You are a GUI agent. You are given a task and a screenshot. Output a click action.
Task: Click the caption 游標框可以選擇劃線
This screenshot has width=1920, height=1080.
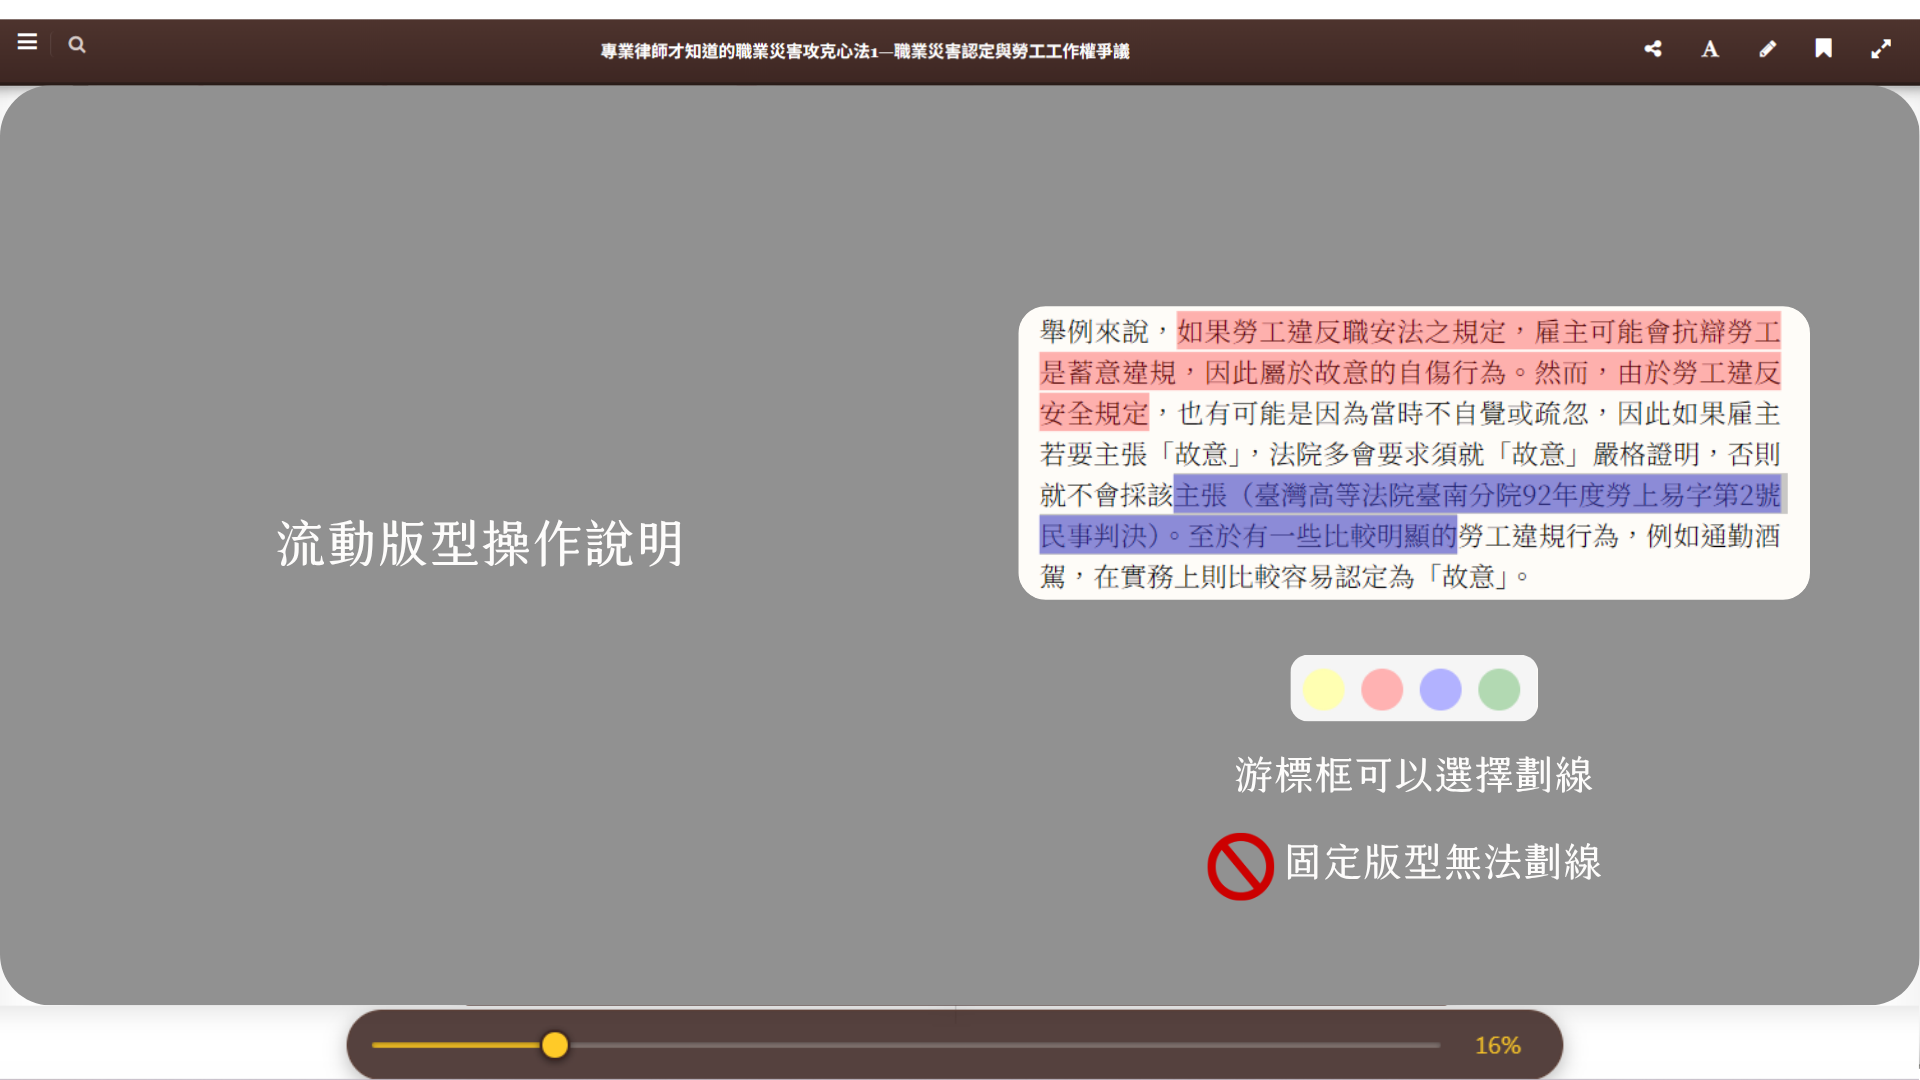pyautogui.click(x=1414, y=775)
